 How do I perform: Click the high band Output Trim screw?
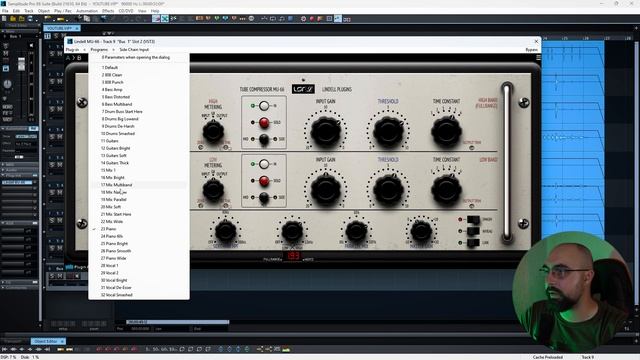(471, 148)
